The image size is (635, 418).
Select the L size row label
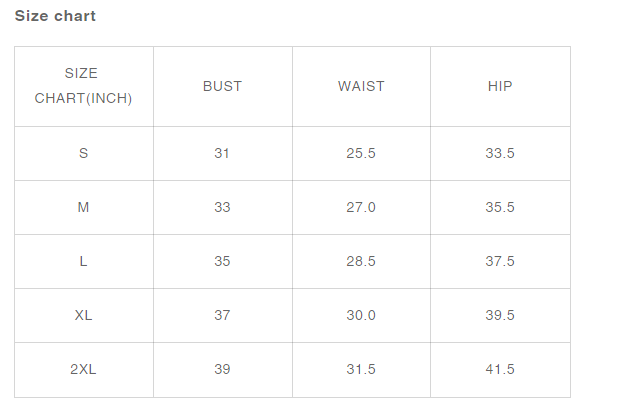(83, 261)
